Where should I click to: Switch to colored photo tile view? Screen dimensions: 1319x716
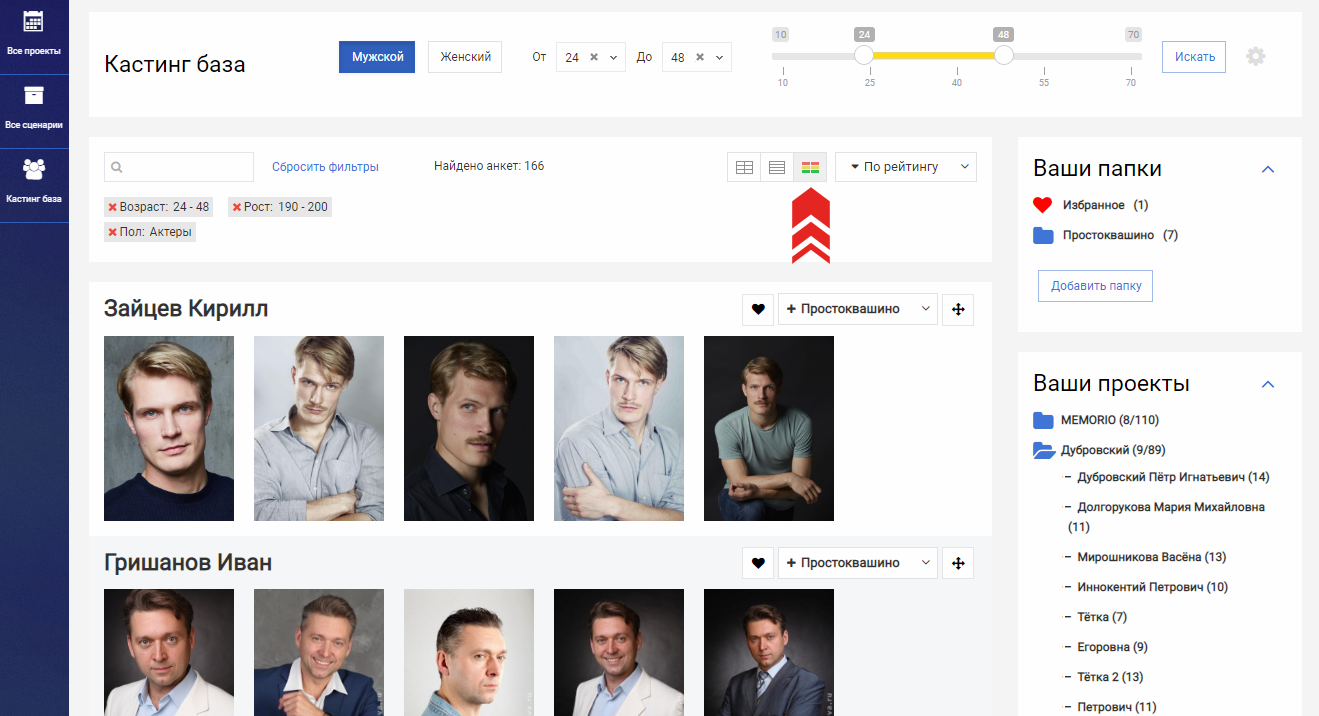[810, 167]
